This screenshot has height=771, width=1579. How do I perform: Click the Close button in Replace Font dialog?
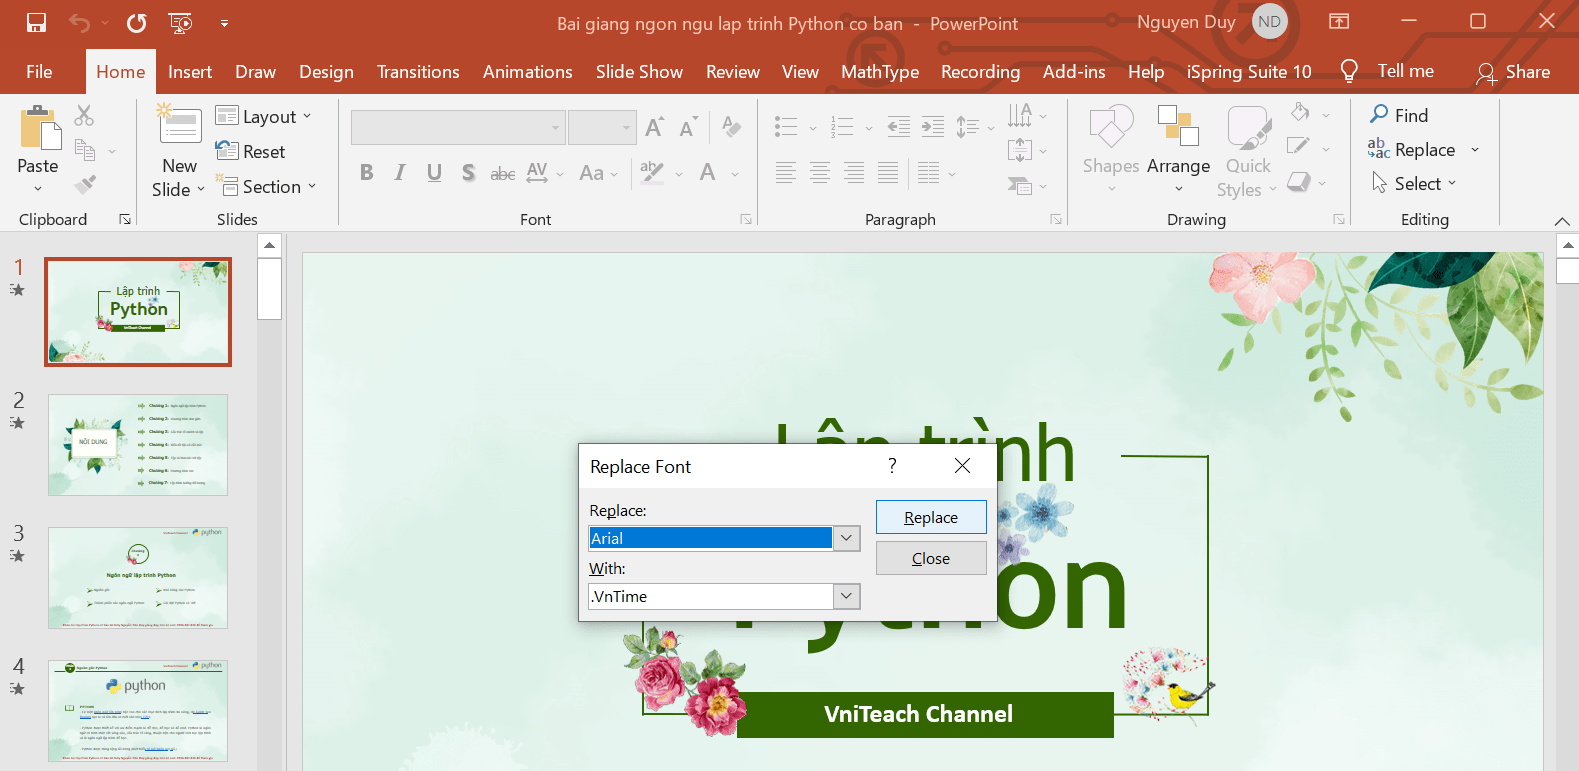tap(931, 558)
